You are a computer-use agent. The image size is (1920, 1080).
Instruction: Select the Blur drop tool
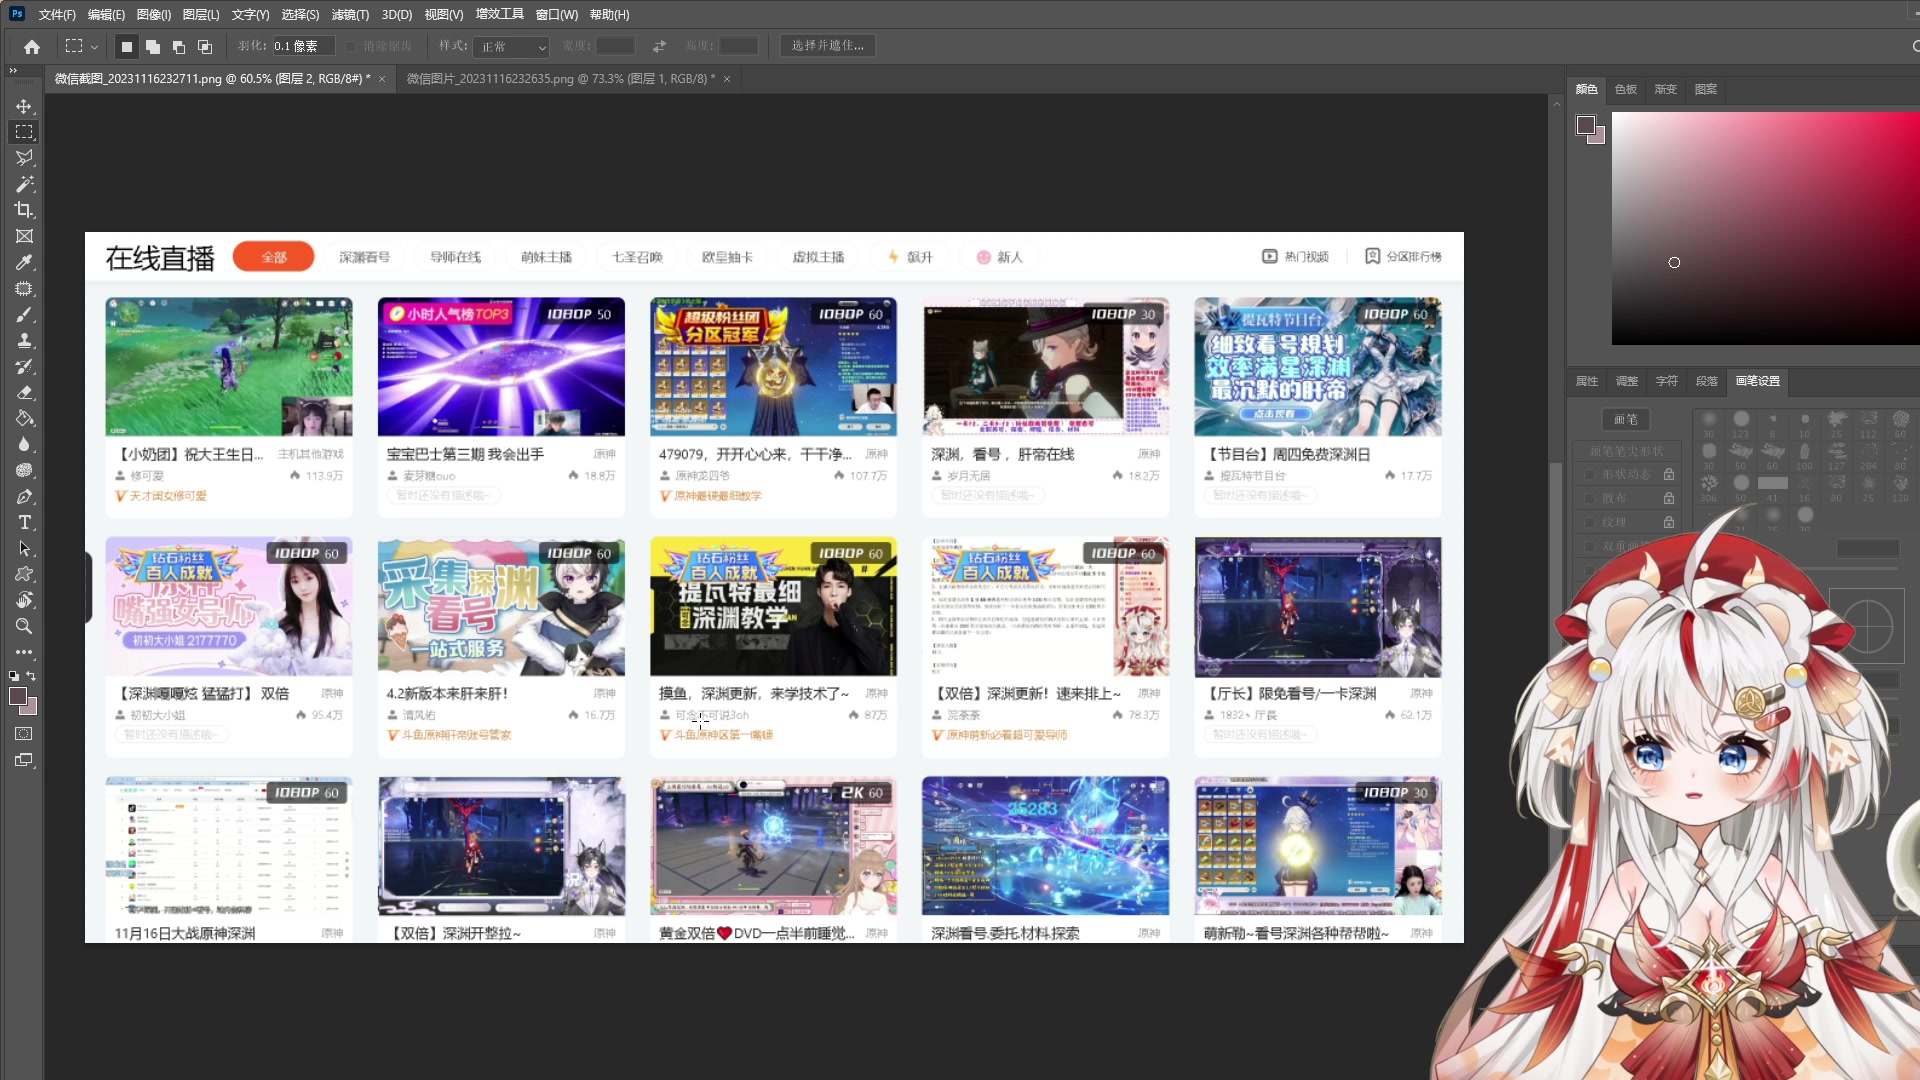(24, 444)
